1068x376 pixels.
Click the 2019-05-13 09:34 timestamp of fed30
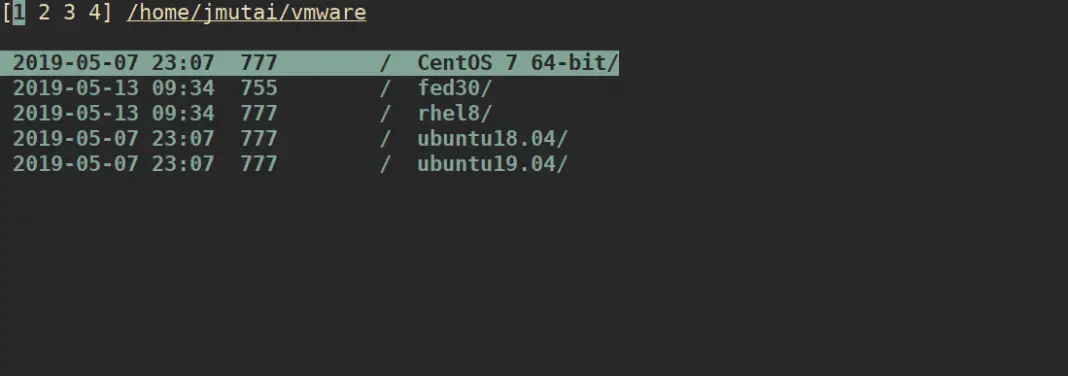pos(114,88)
